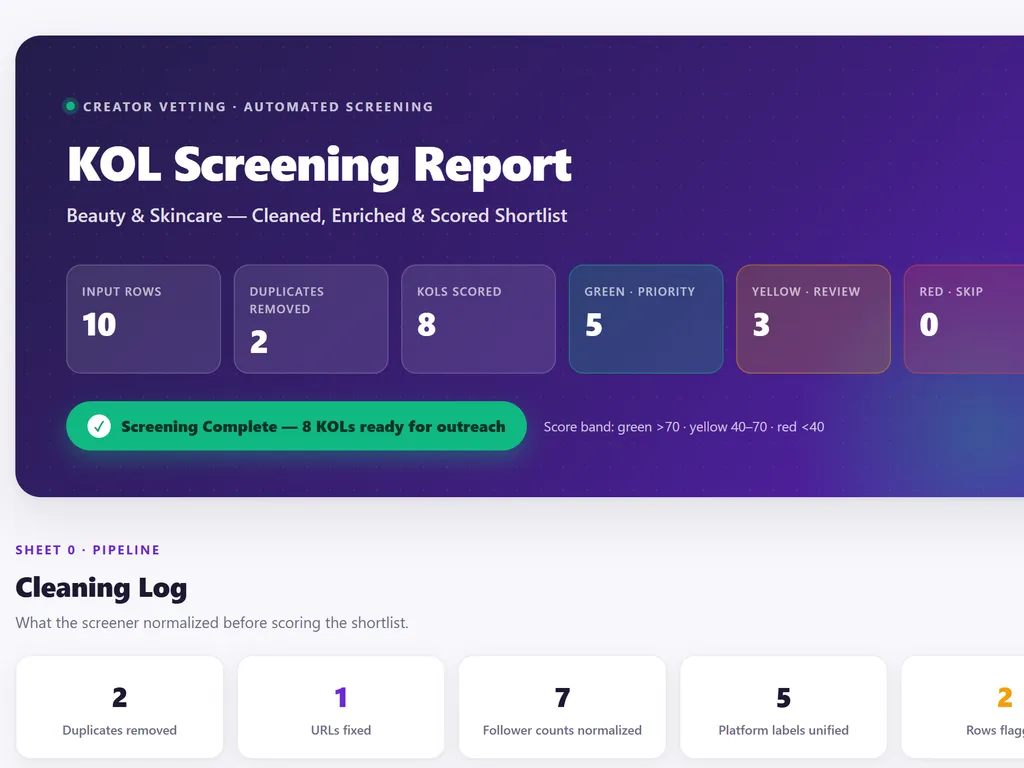The height and width of the screenshot is (768, 1024).
Task: Select the Input Rows stat card
Action: click(x=144, y=319)
